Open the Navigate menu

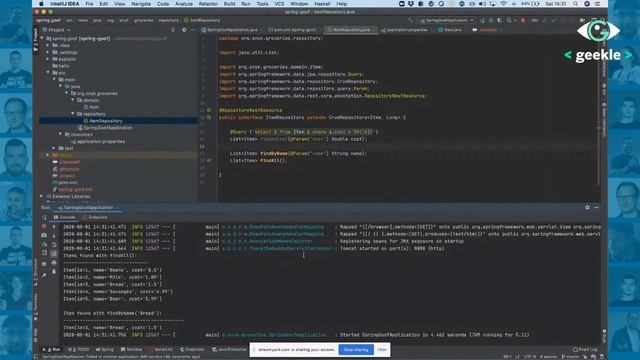(x=141, y=4)
